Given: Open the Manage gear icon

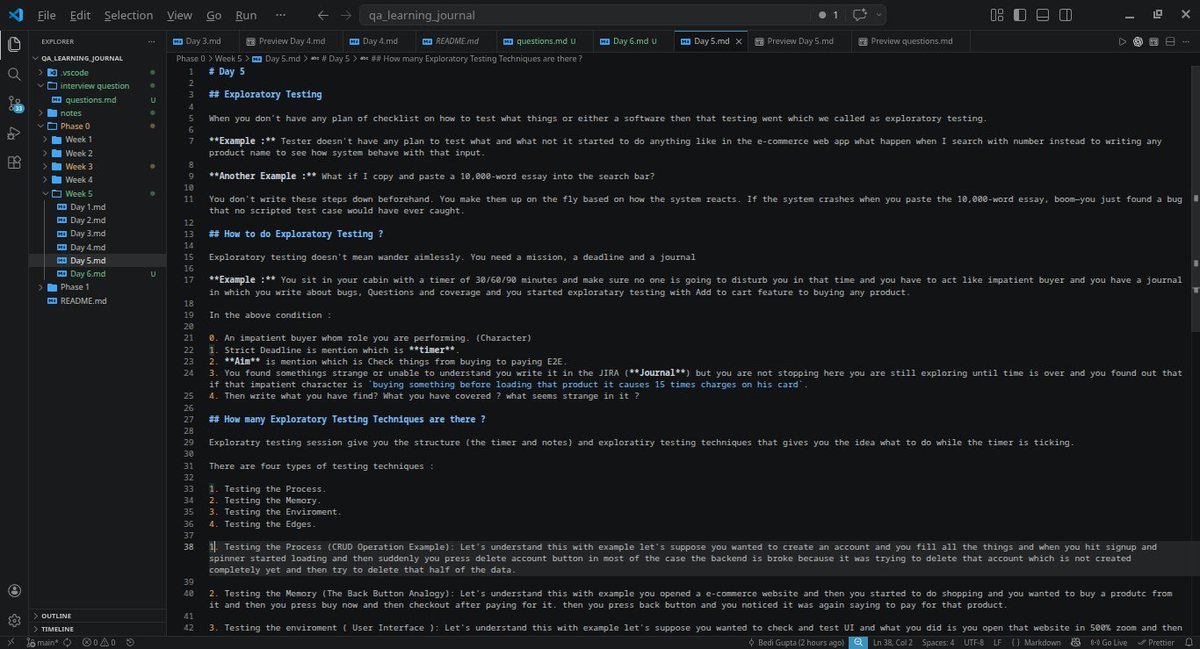Looking at the screenshot, I should (x=14, y=621).
